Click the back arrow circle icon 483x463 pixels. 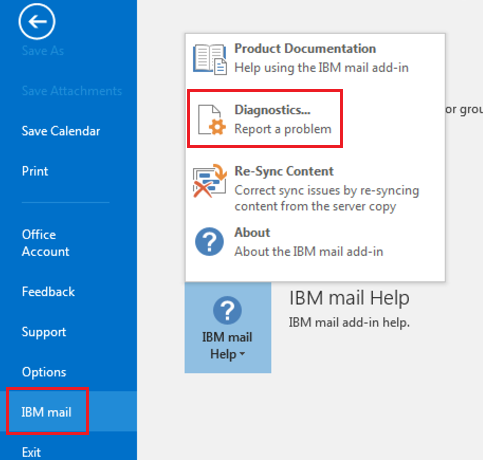point(37,22)
